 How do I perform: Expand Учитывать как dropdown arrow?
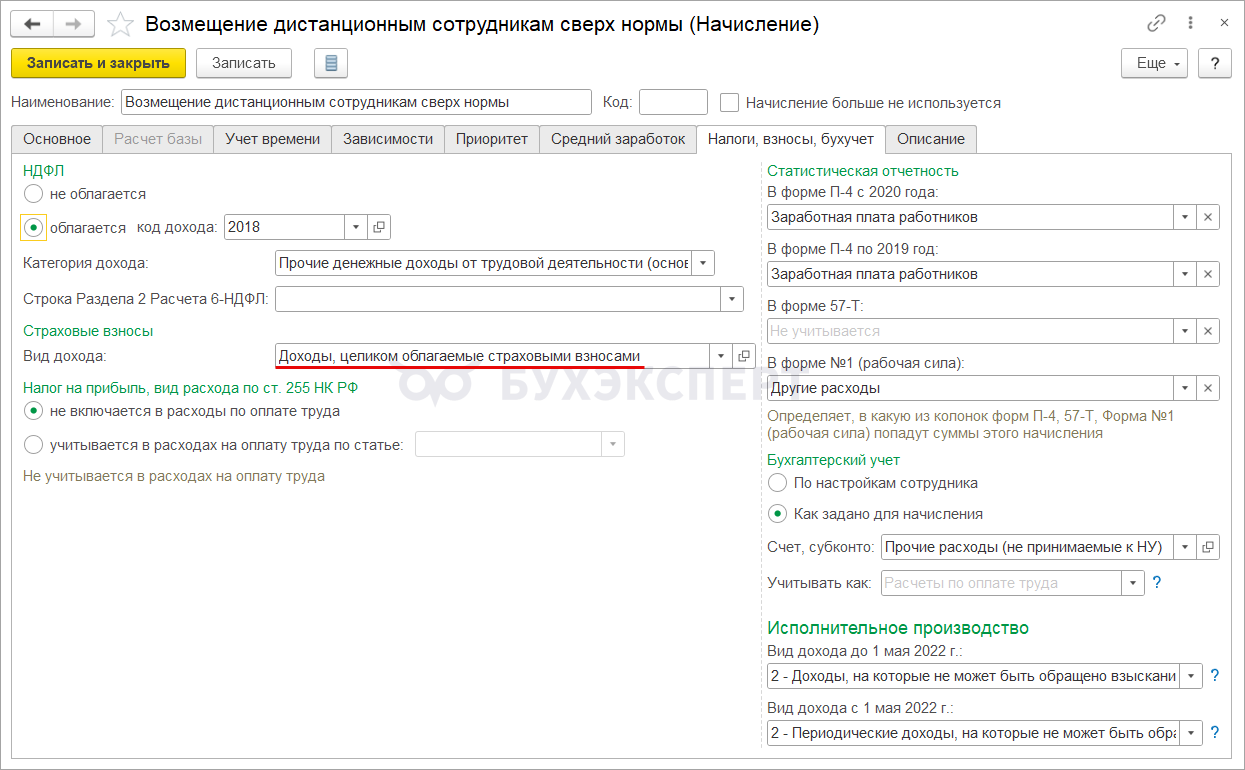pos(1133,583)
